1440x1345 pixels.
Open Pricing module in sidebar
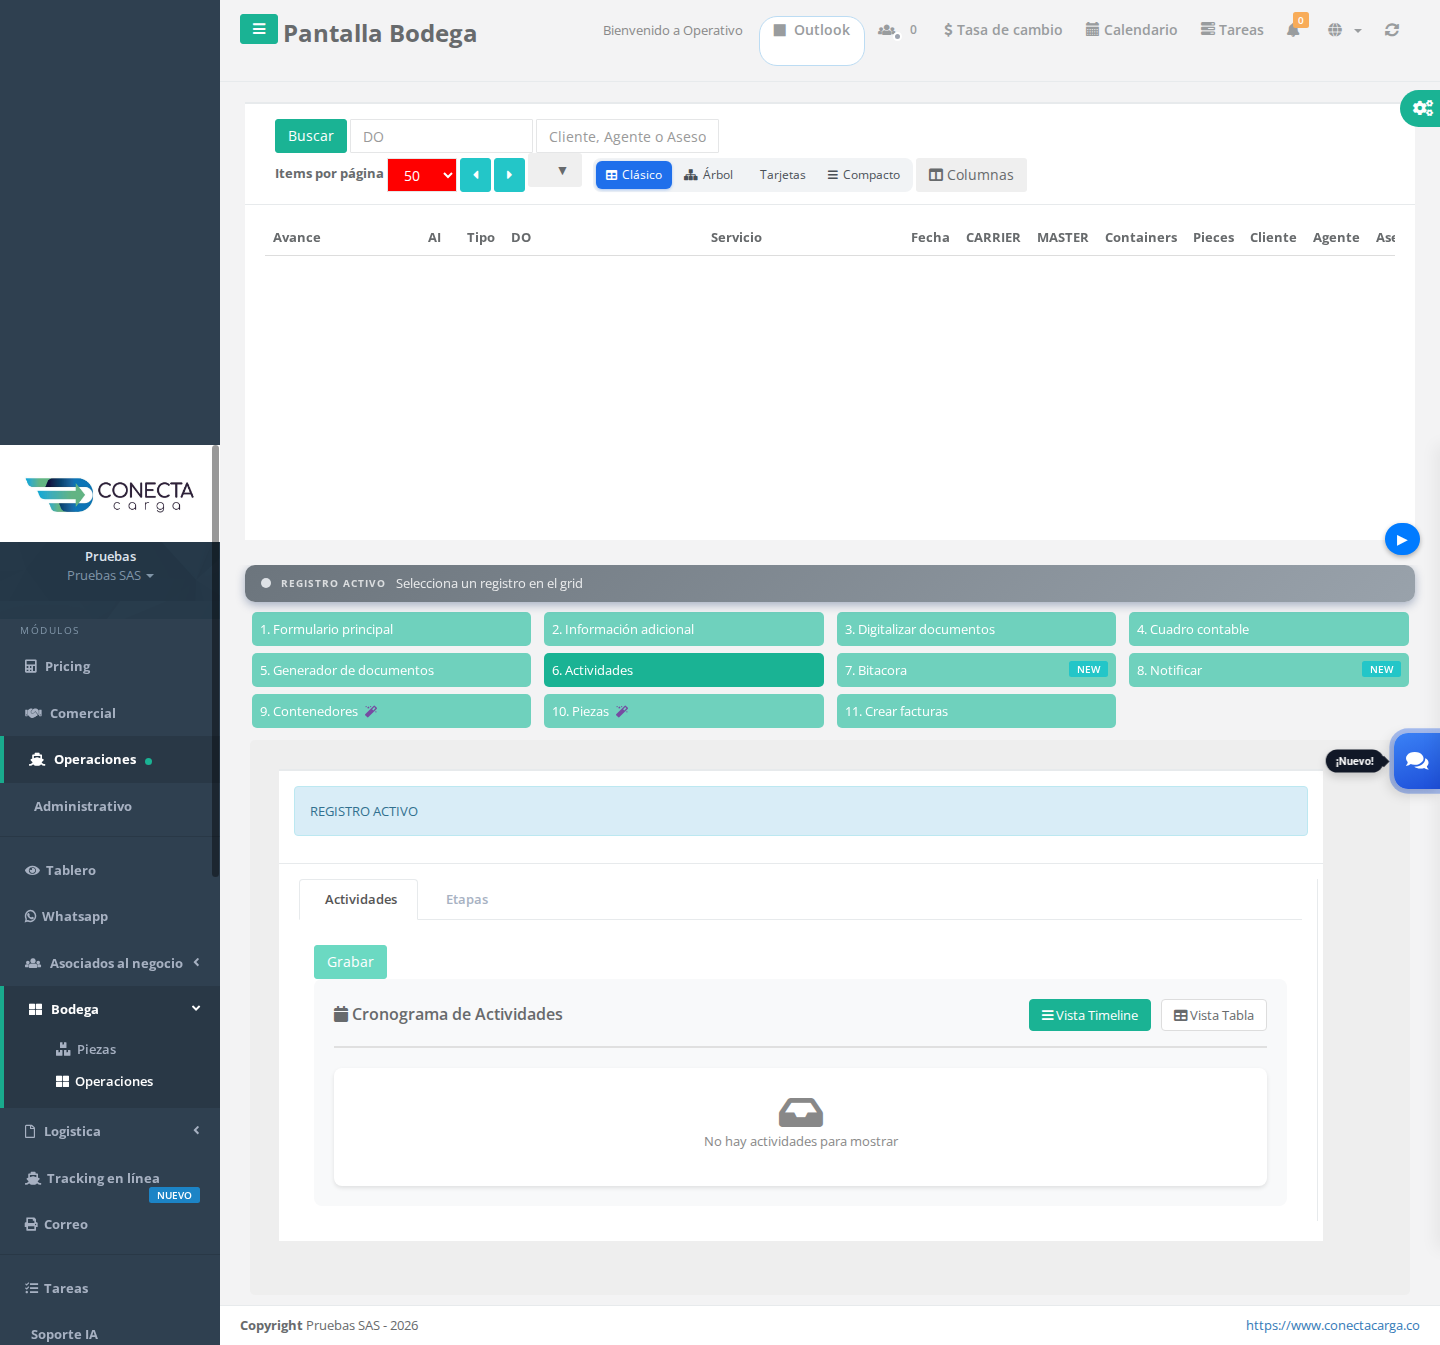click(x=110, y=666)
